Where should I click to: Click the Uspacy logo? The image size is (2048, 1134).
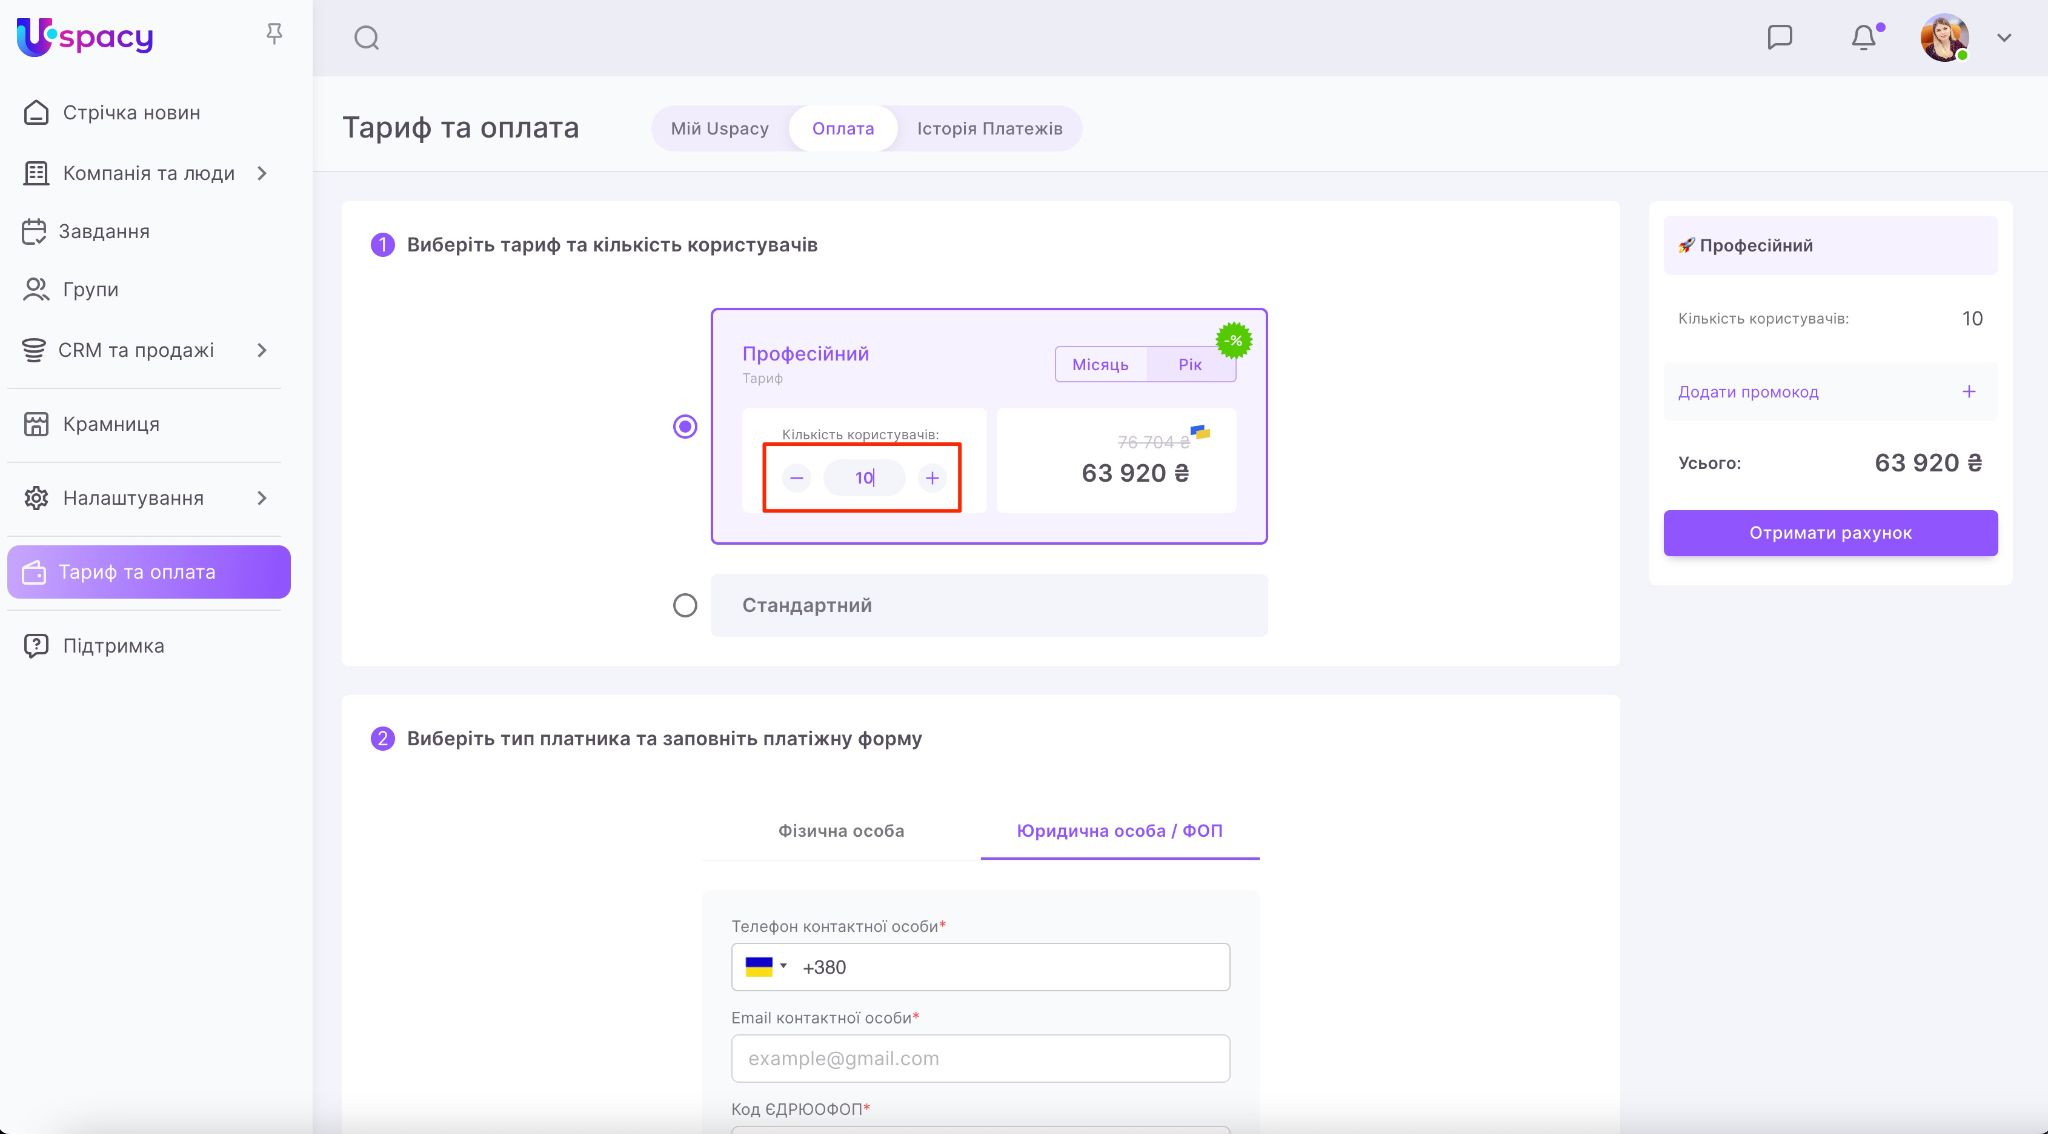click(x=85, y=37)
